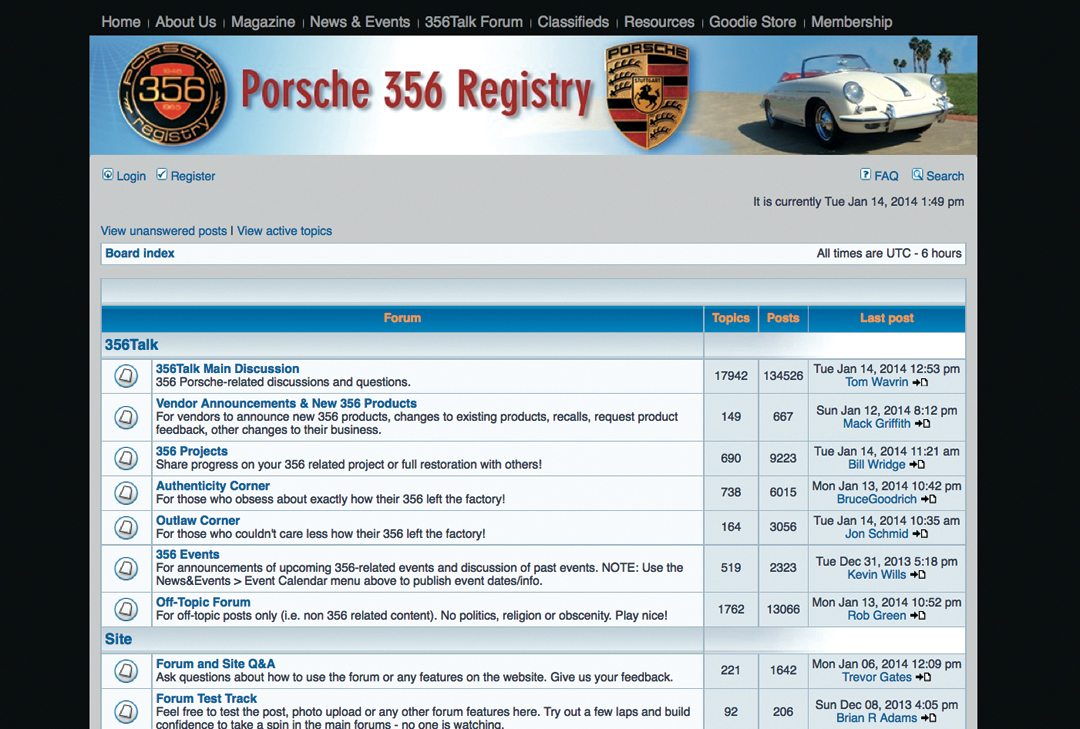Viewport: 1080px width, 729px height.
Task: View latest post icon beside Bill Wridge
Action: click(917, 465)
